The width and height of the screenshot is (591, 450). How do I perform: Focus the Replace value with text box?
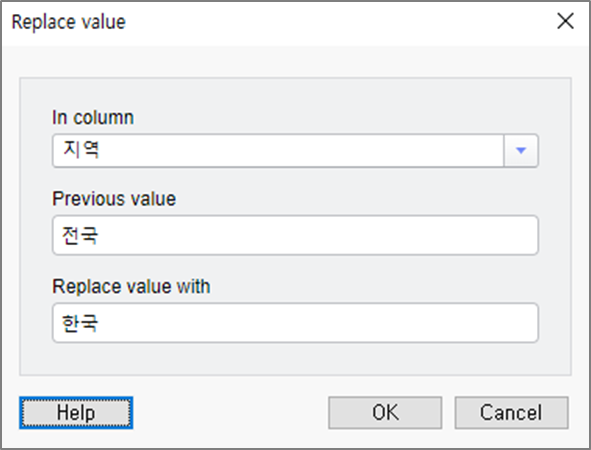pyautogui.click(x=295, y=323)
